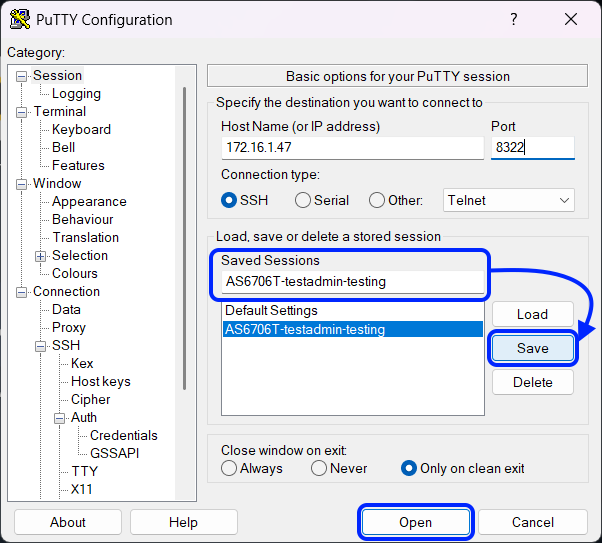Open the Appearance category
Screen dimensions: 602x543
(x=89, y=202)
